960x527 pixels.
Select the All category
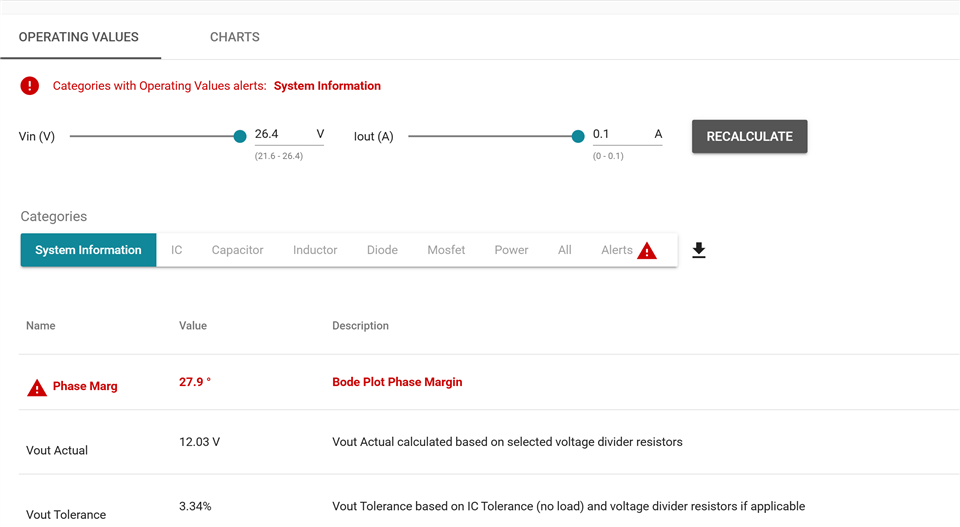pyautogui.click(x=565, y=250)
